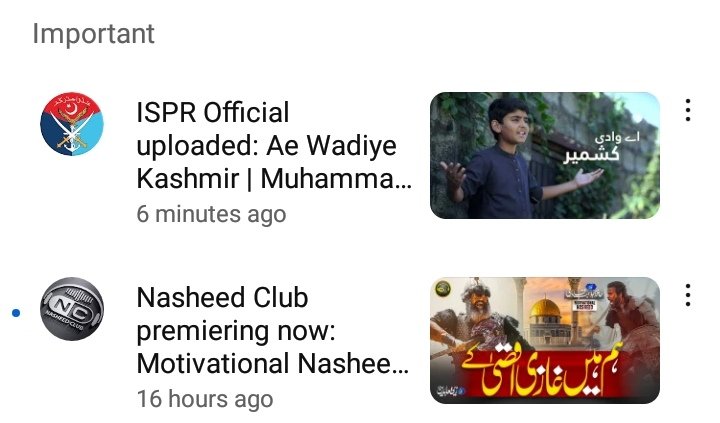Select yellow Urdu banner on Nasheed thumbnail
The width and height of the screenshot is (720, 423).
[x=546, y=376]
